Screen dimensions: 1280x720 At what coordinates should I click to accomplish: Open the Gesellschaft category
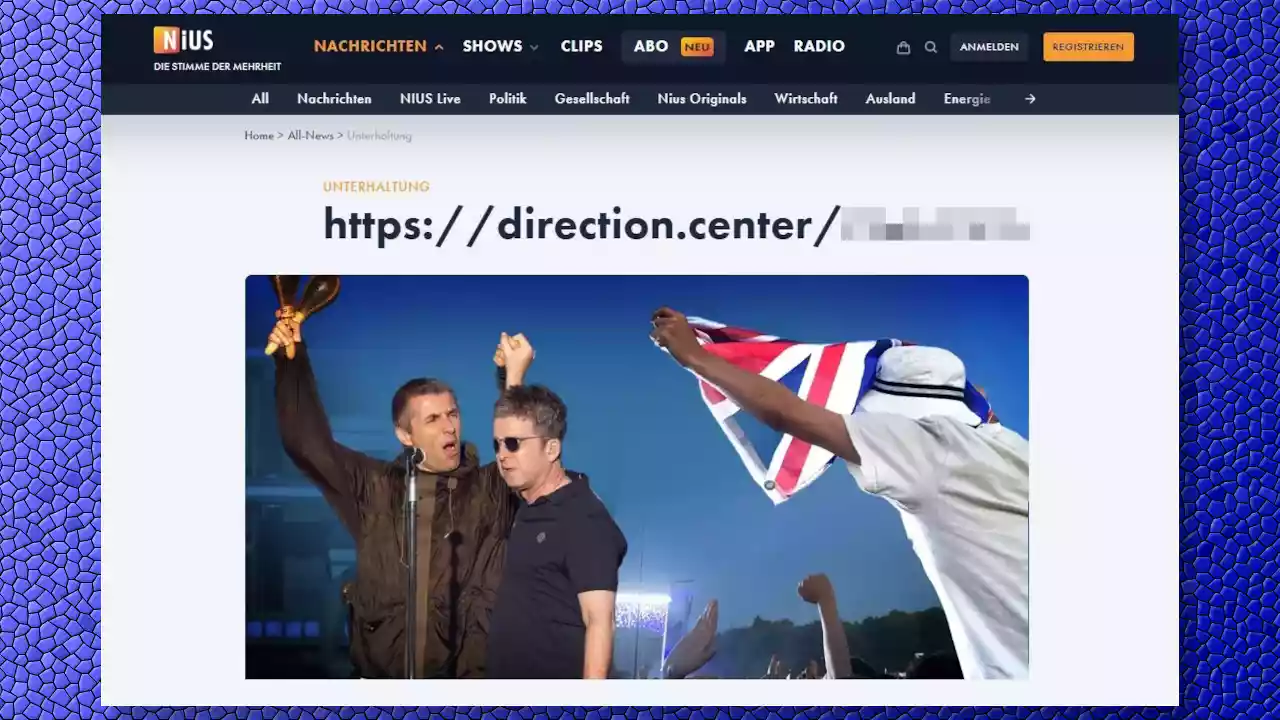(x=592, y=99)
